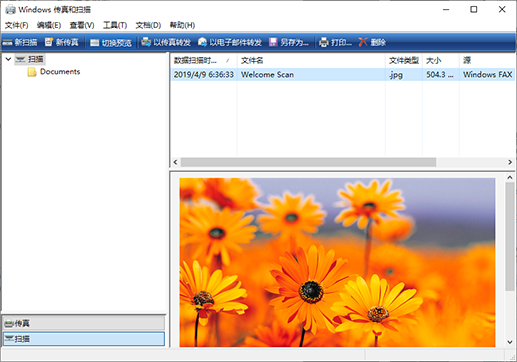Open the 查看(V) menu
This screenshot has height=362, width=517.
coord(82,25)
